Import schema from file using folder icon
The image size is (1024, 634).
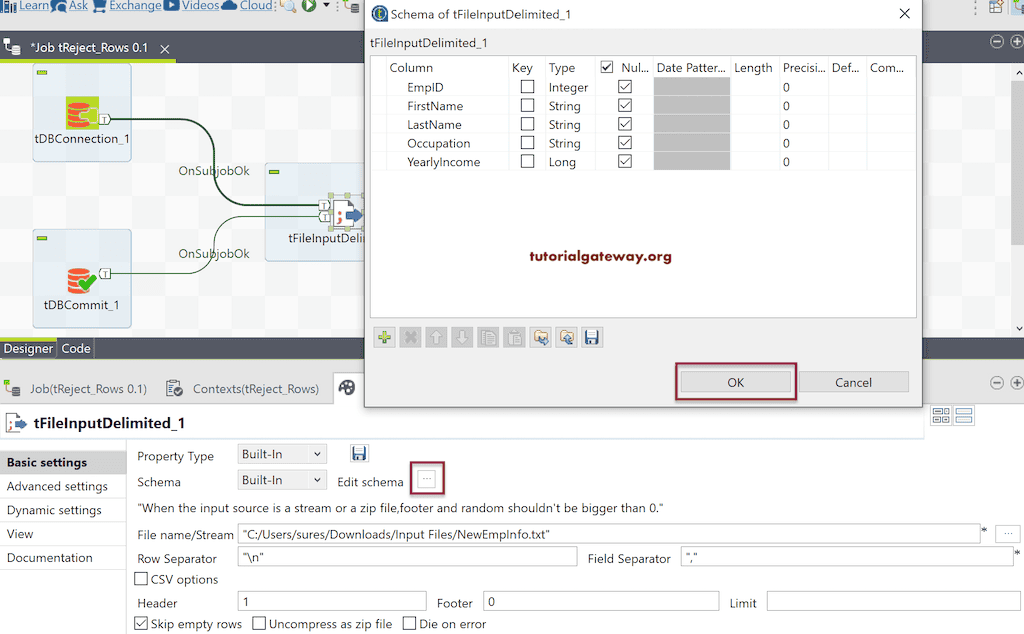point(540,337)
